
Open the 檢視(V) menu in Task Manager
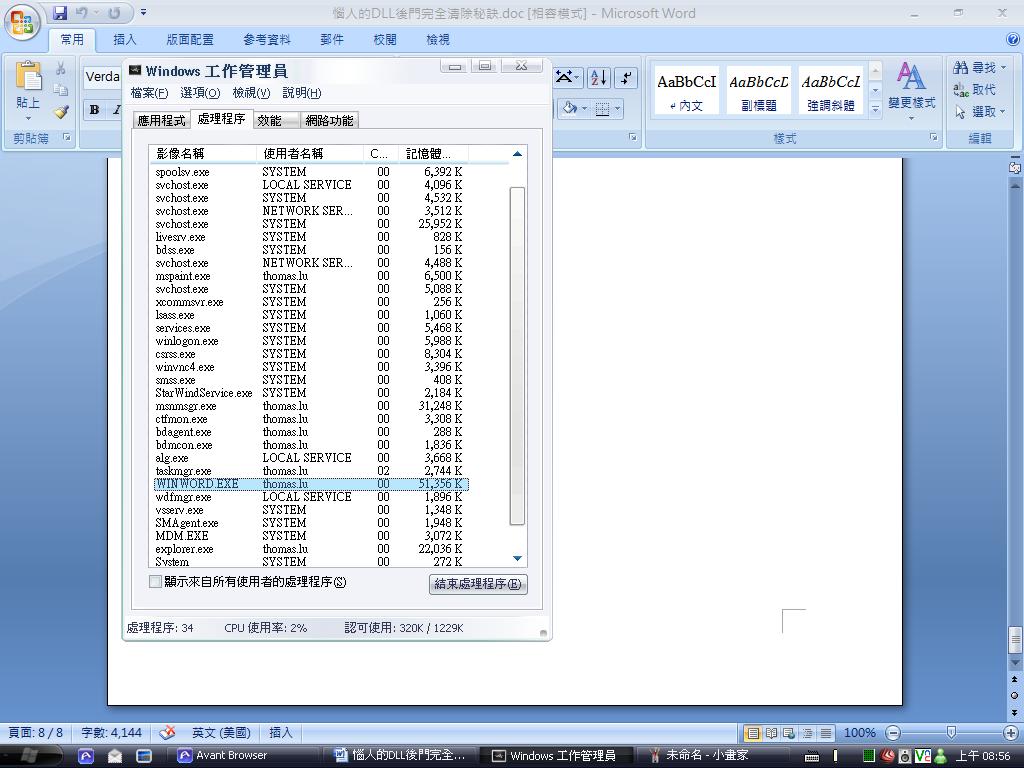[x=251, y=93]
